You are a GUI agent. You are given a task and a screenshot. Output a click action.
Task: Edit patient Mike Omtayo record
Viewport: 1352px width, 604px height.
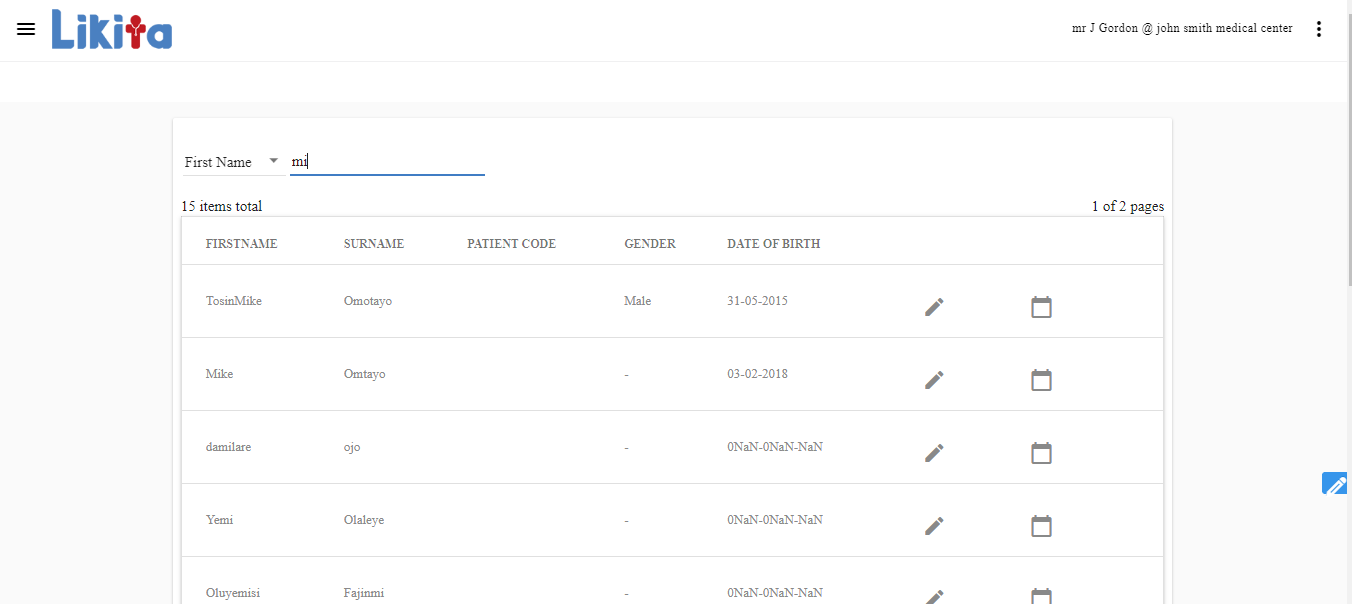934,380
